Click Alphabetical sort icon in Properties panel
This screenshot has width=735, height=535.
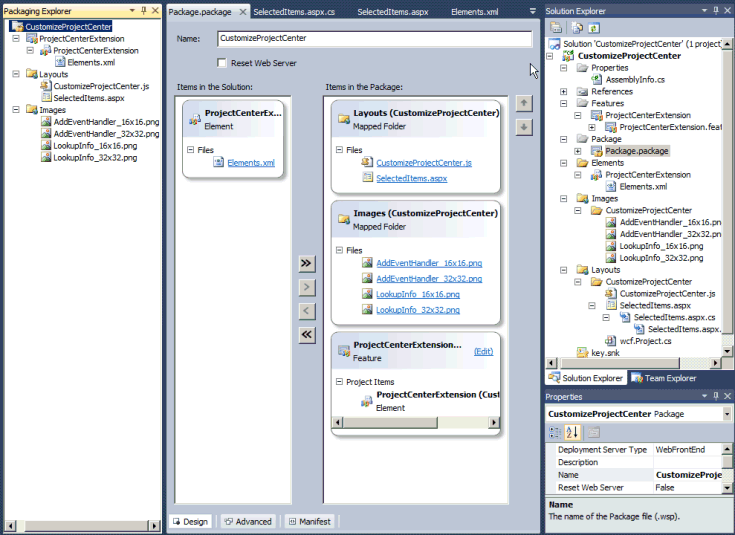572,432
